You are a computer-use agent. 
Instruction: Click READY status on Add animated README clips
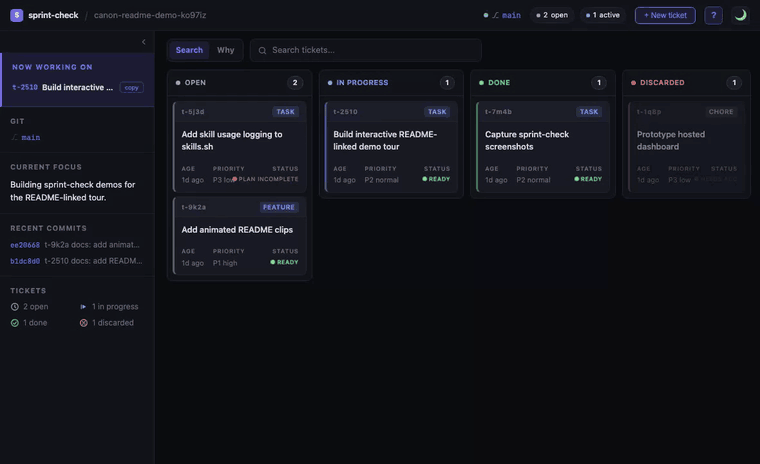pos(284,262)
